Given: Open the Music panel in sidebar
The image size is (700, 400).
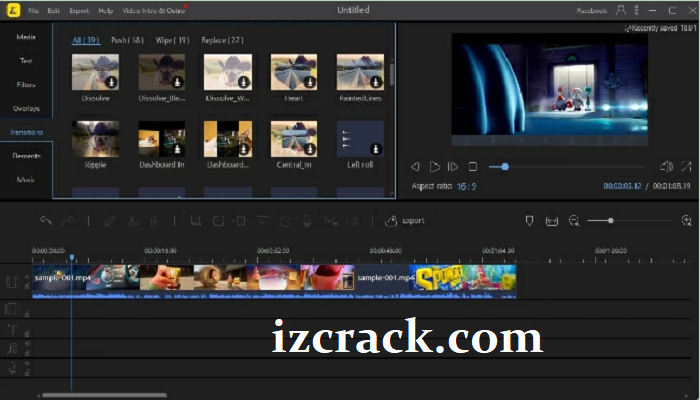Looking at the screenshot, I should (x=26, y=180).
